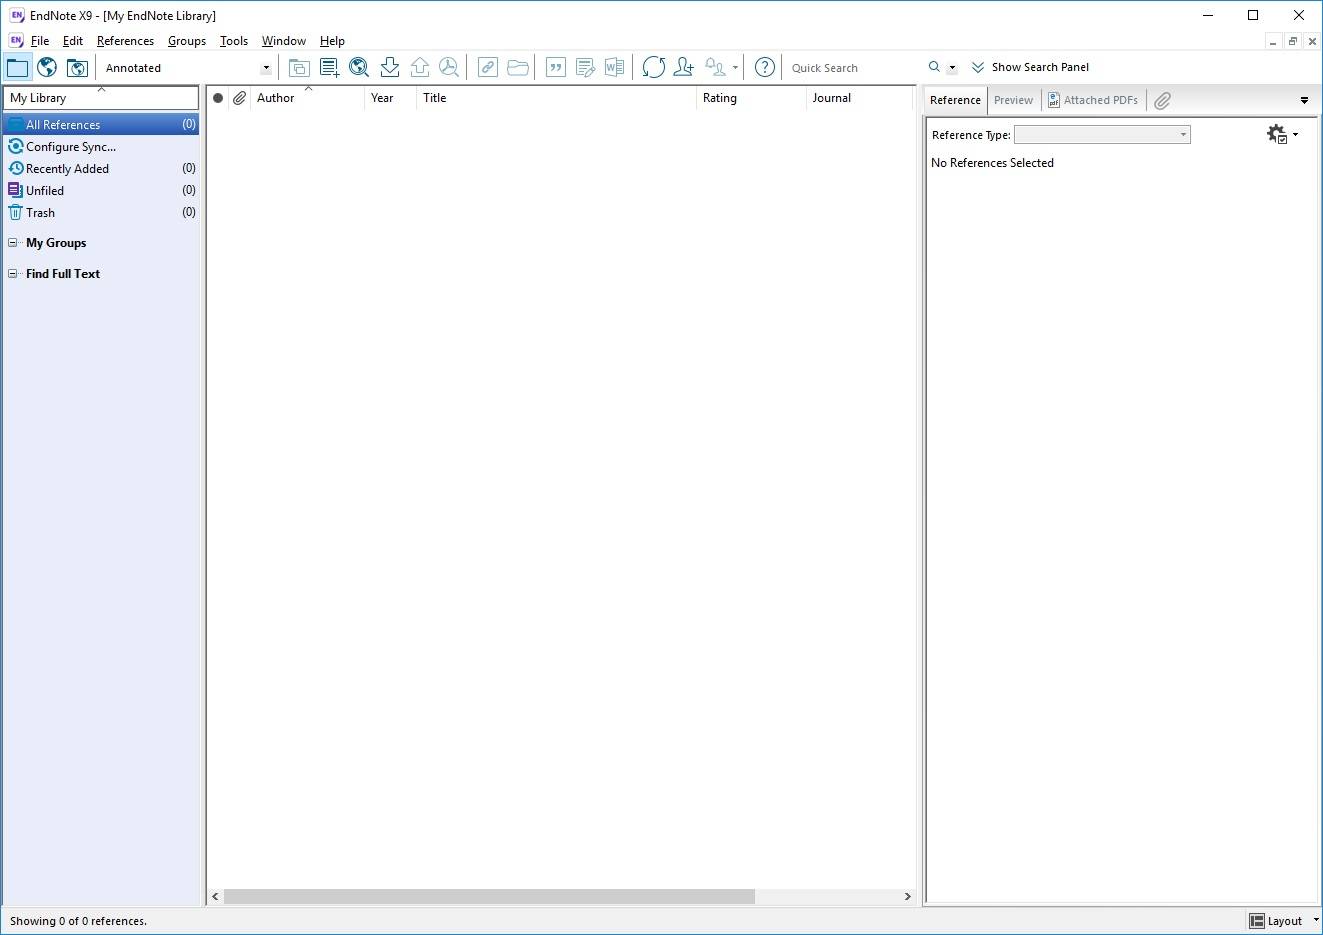Click Return to Word Processor icon
This screenshot has height=935, width=1323.
[x=615, y=68]
